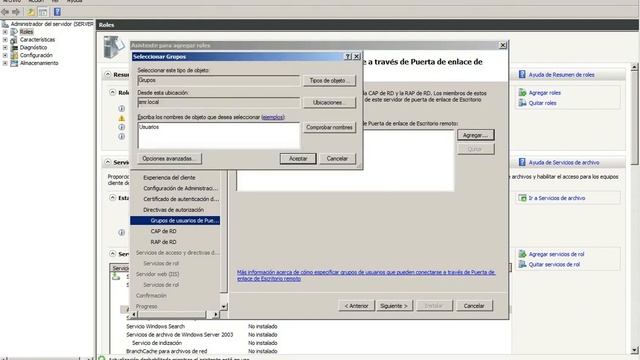Screen dimensions: 640x360
Task: Click Cancelar at wizard bottom
Action: 474,306
